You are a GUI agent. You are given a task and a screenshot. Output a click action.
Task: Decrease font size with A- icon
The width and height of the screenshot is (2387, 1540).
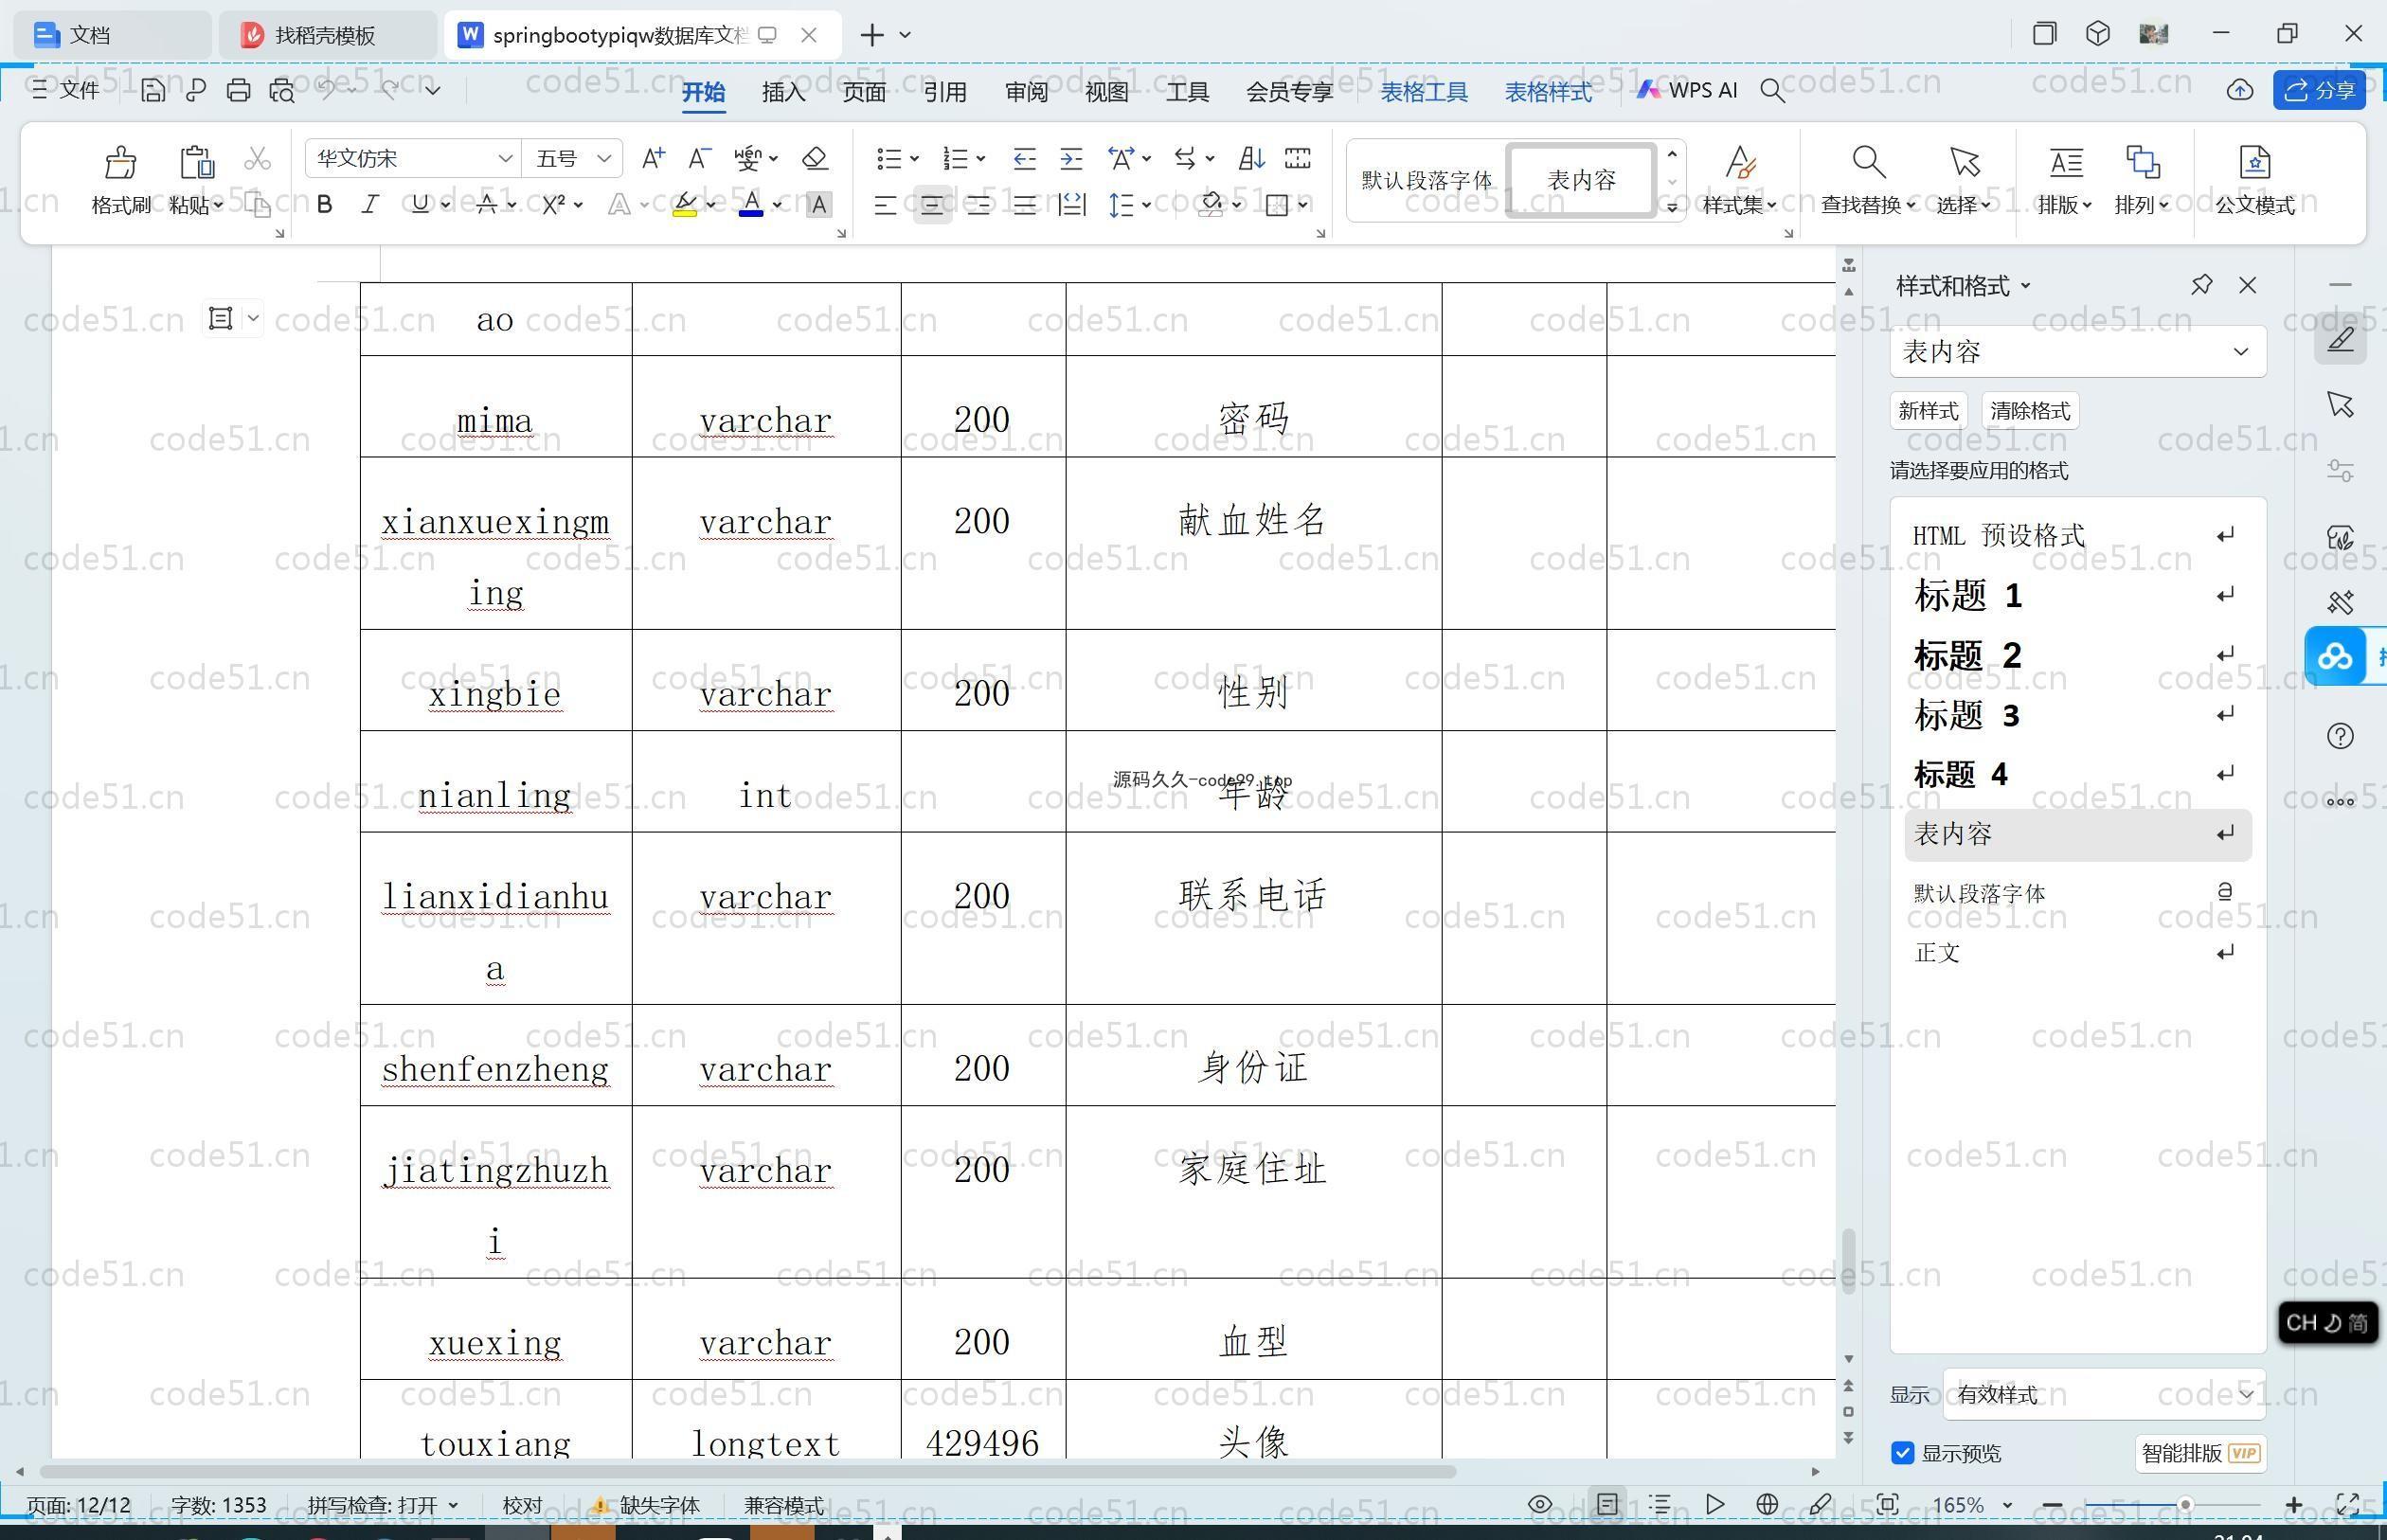pos(699,158)
